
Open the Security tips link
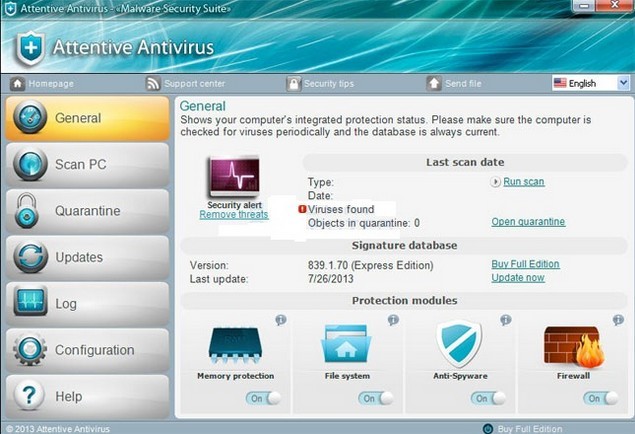pos(329,84)
